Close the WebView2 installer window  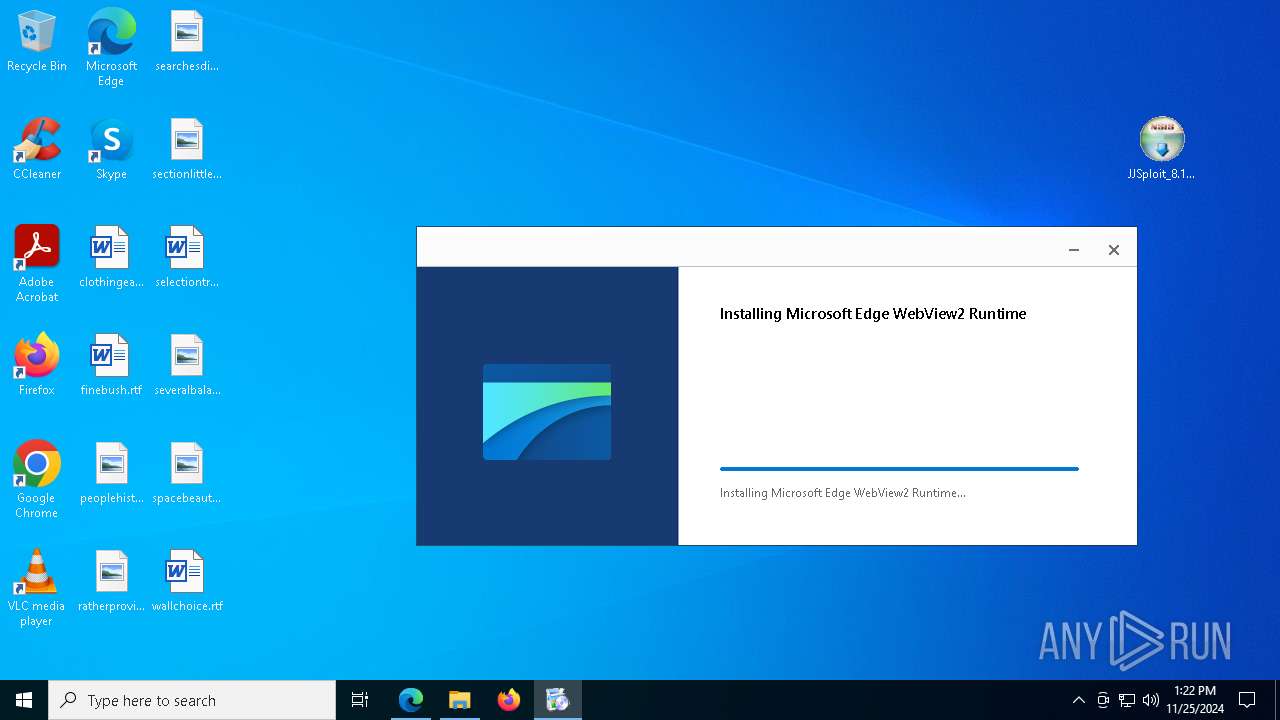pyautogui.click(x=1113, y=250)
